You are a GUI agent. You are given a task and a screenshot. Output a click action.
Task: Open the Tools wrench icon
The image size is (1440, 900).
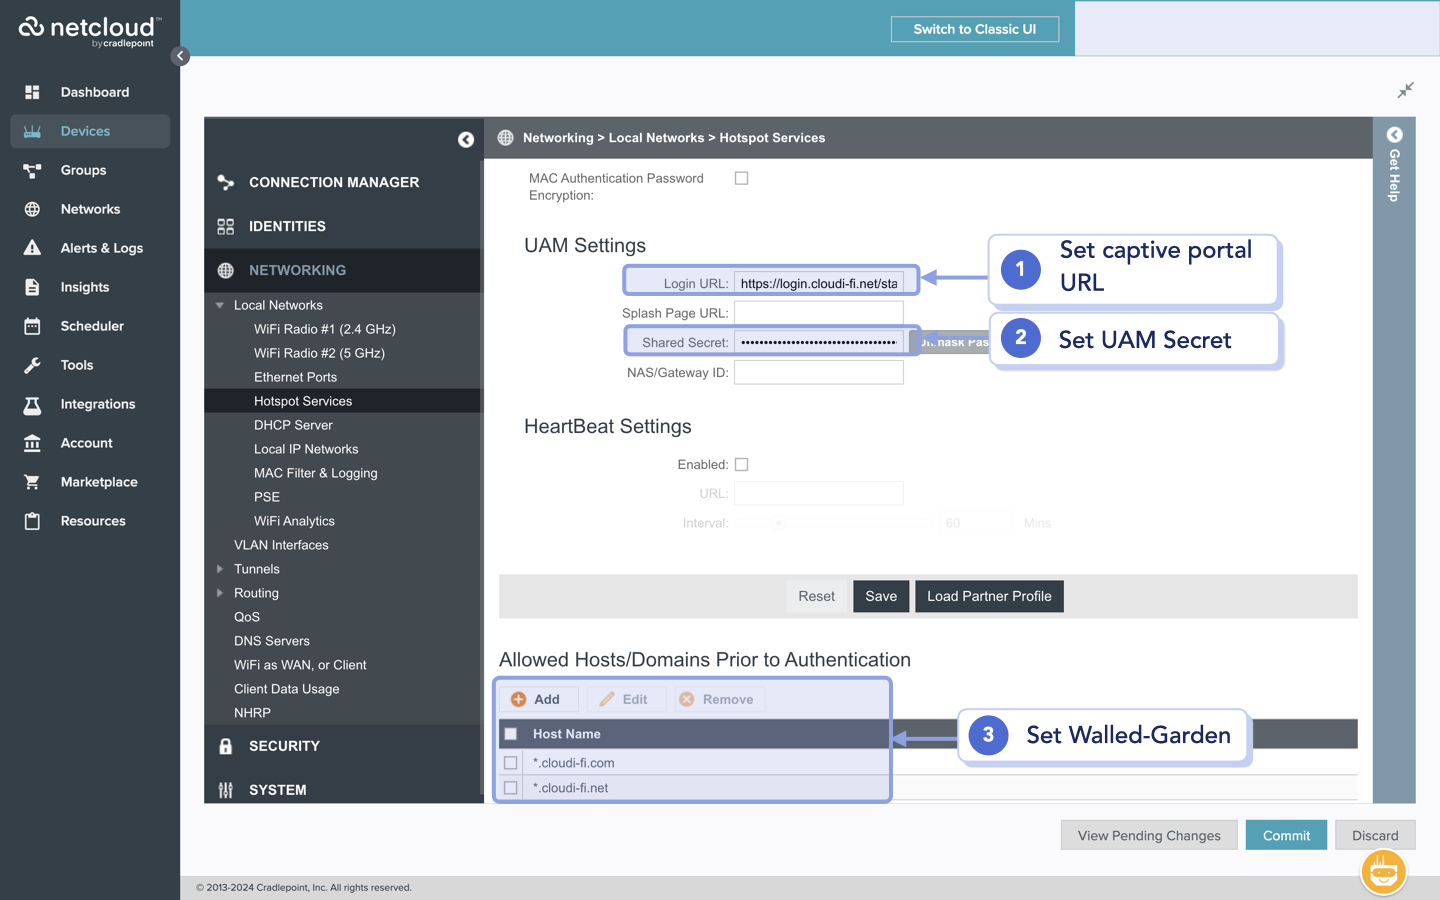click(x=32, y=365)
